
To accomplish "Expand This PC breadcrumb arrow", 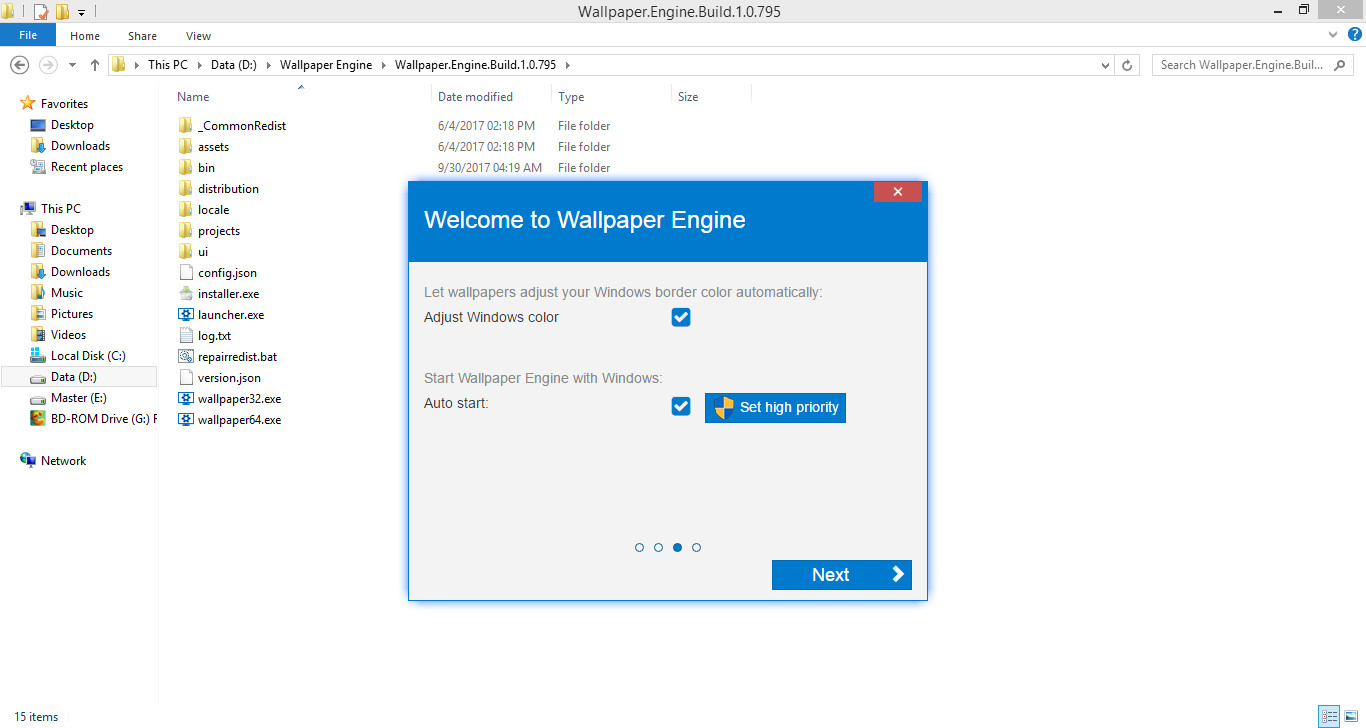I will pyautogui.click(x=199, y=65).
